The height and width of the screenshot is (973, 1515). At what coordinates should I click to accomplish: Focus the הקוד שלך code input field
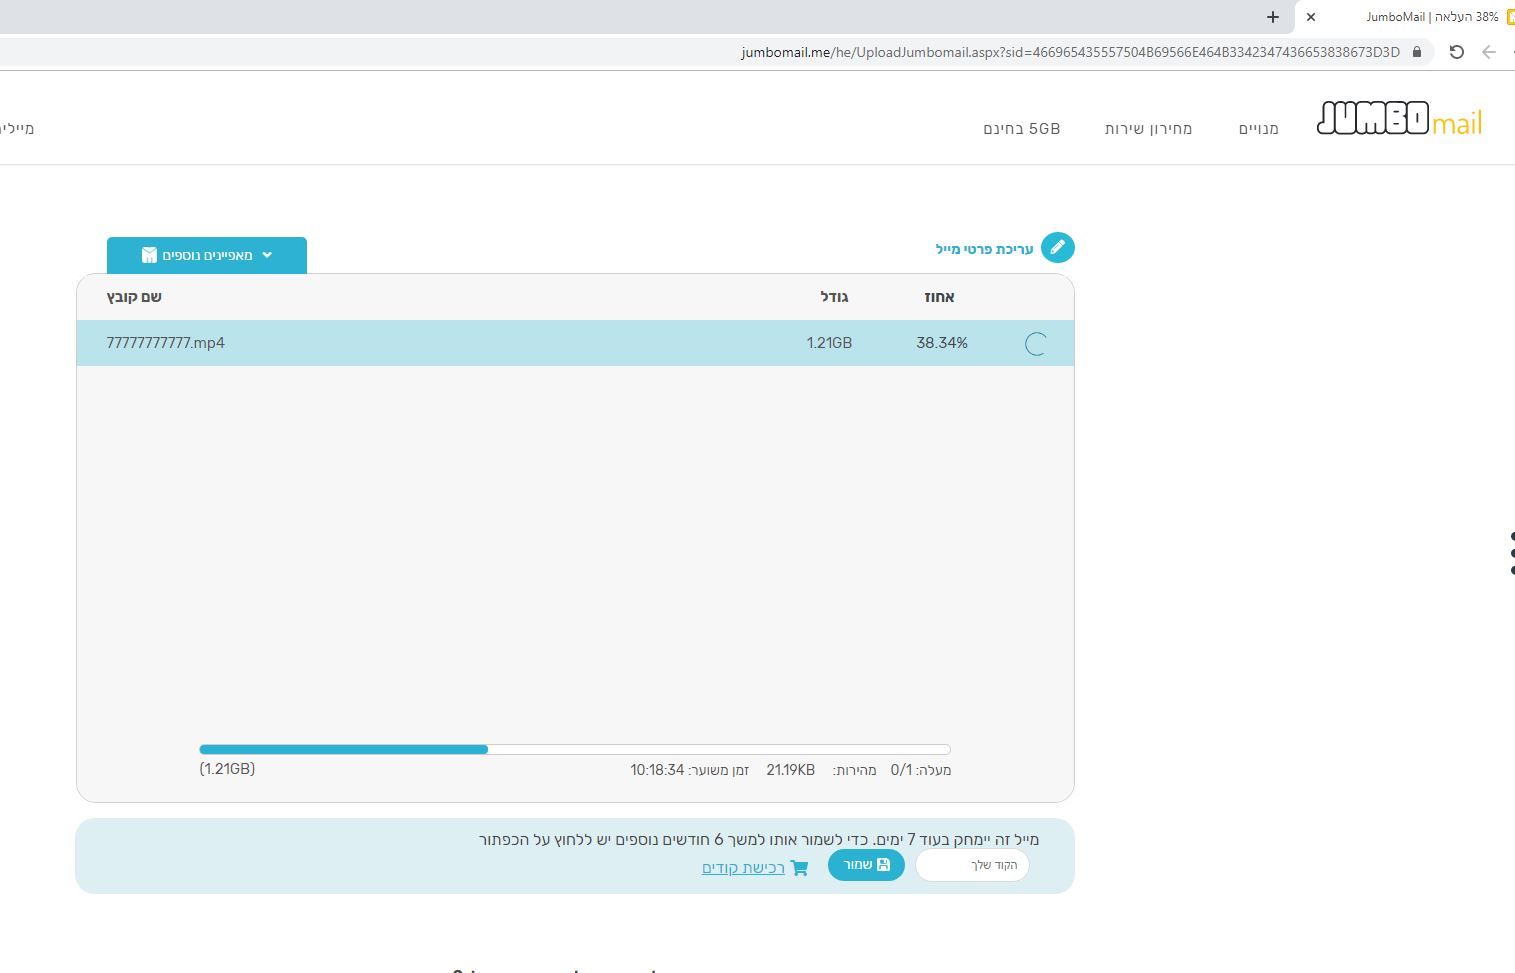click(x=972, y=865)
